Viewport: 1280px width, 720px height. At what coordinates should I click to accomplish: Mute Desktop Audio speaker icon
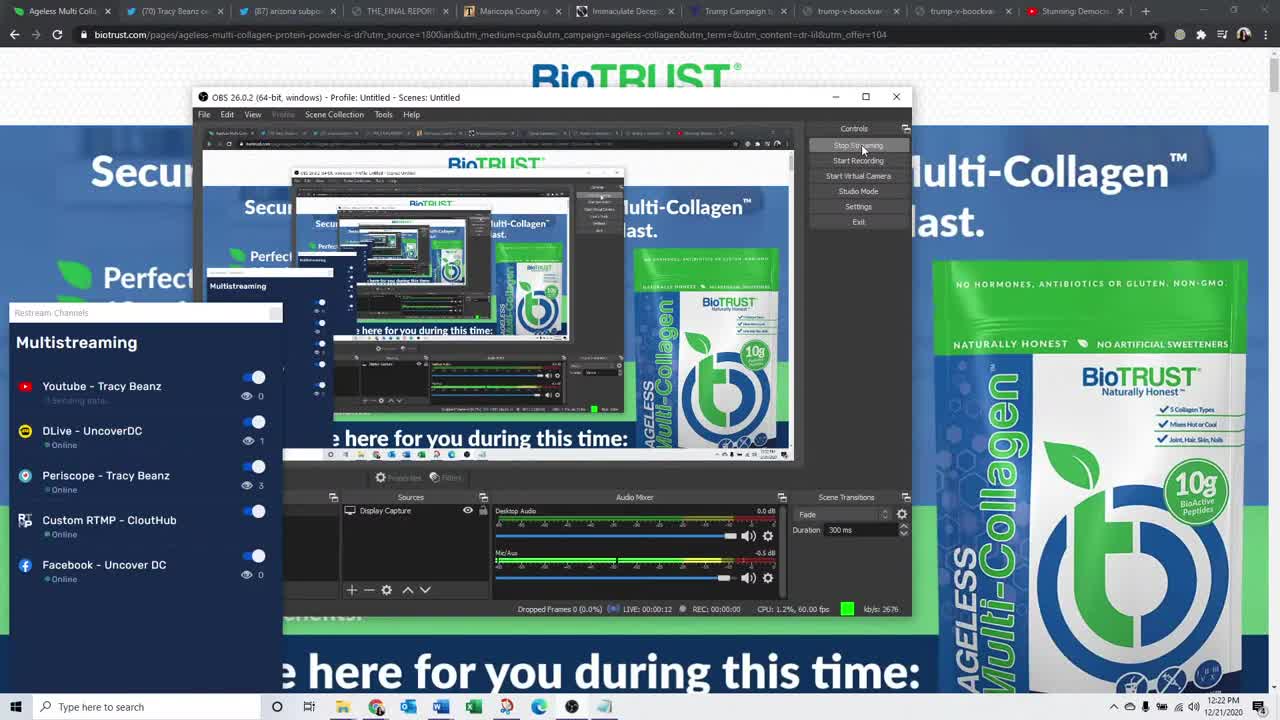tap(748, 536)
